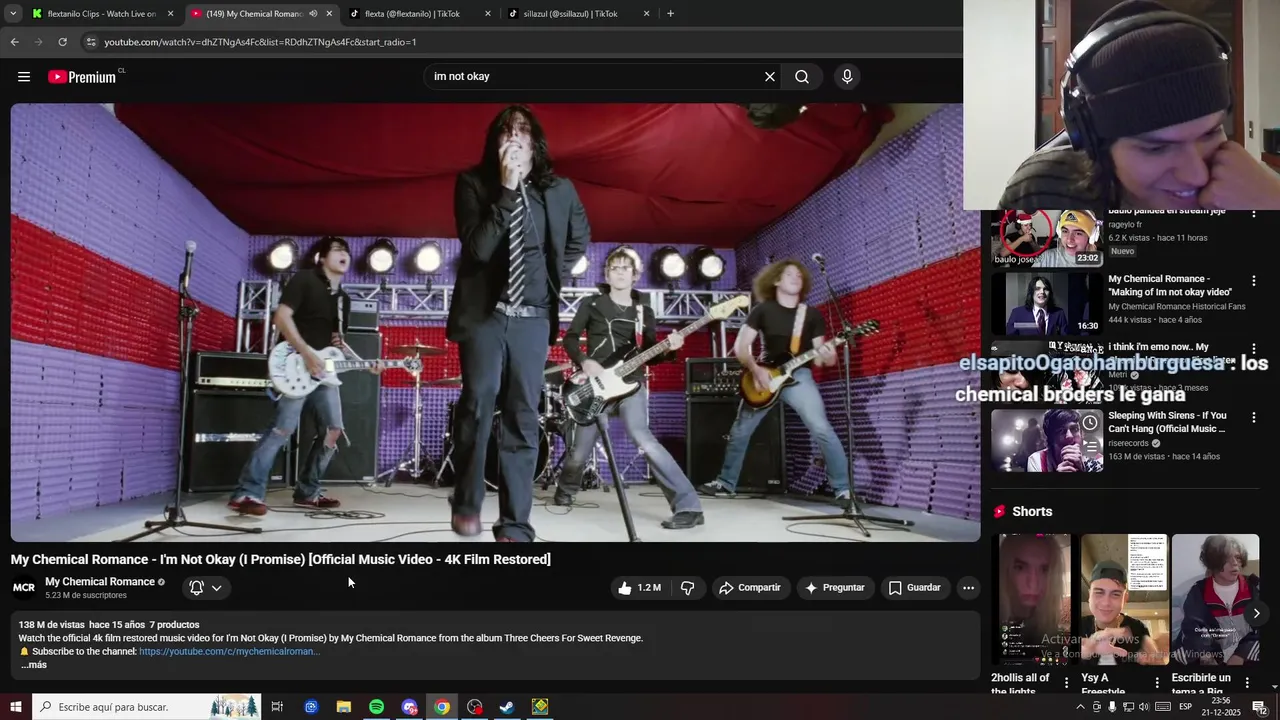The height and width of the screenshot is (720, 1280).
Task: Open the Ysy A Freestyle short thumbnail
Action: pos(1124,600)
